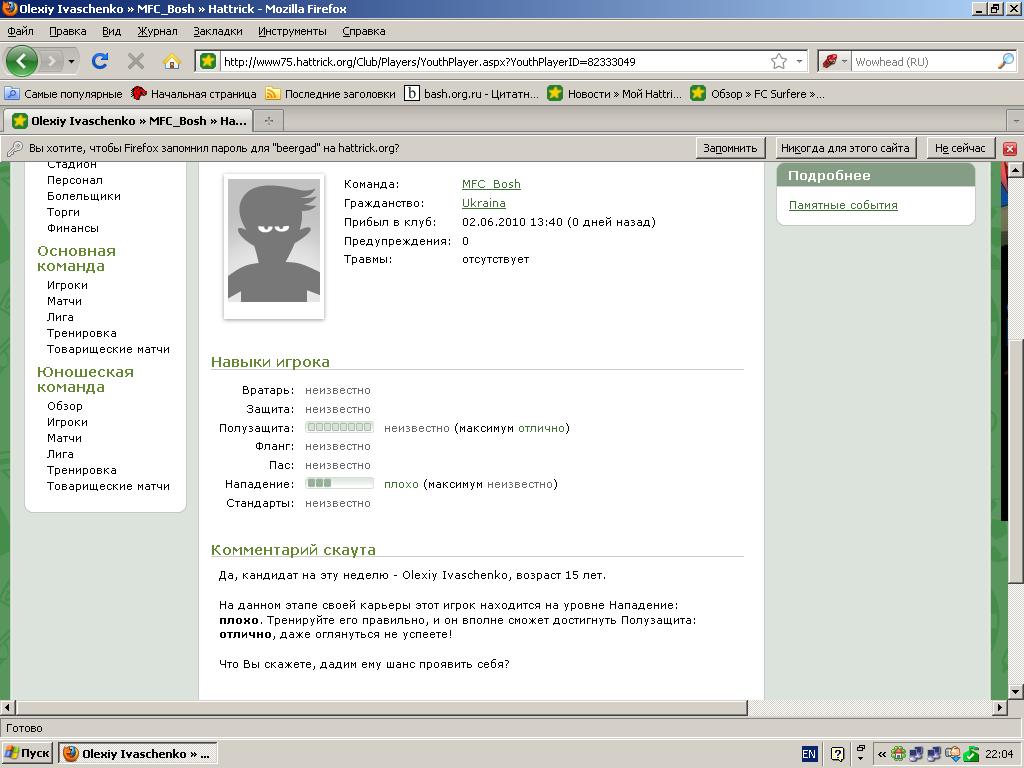This screenshot has width=1024, height=768.
Task: Click the URL address field
Action: pos(494,61)
